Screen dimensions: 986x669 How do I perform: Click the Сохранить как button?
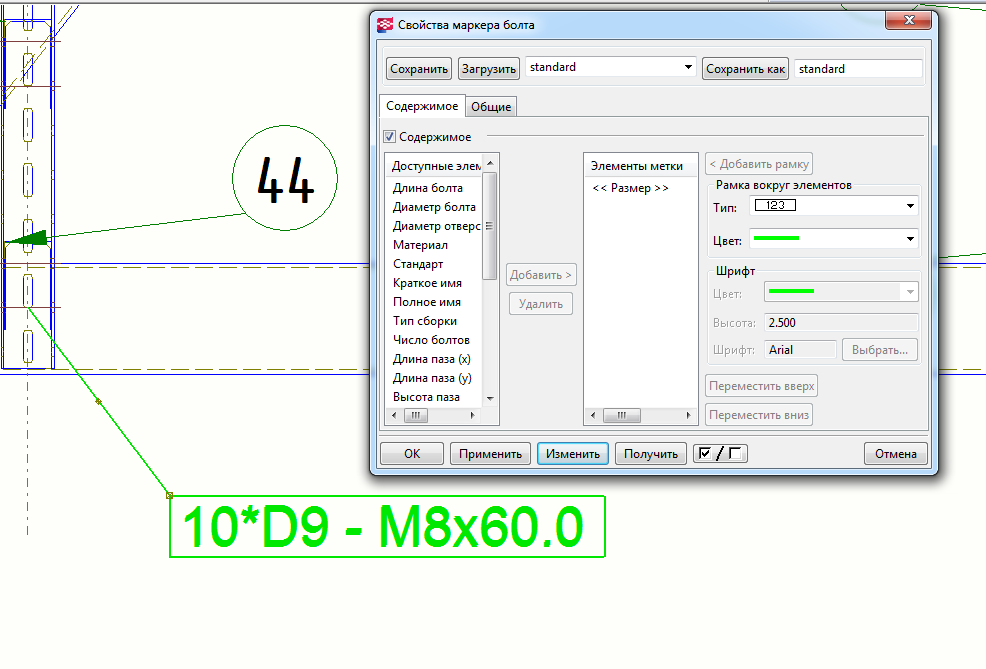[746, 69]
